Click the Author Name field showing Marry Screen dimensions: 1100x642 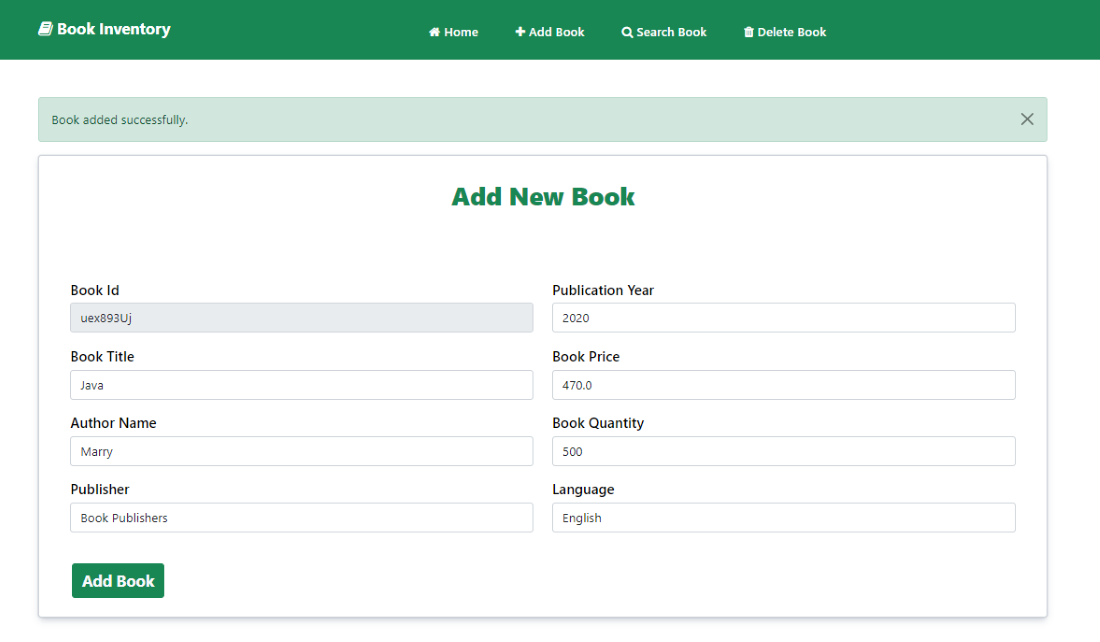(300, 451)
